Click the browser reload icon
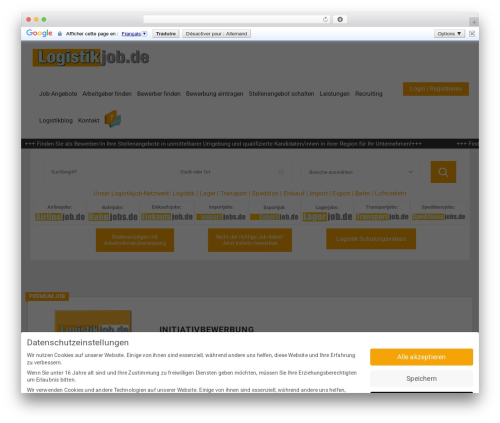The width and height of the screenshot is (500, 423). (x=325, y=19)
